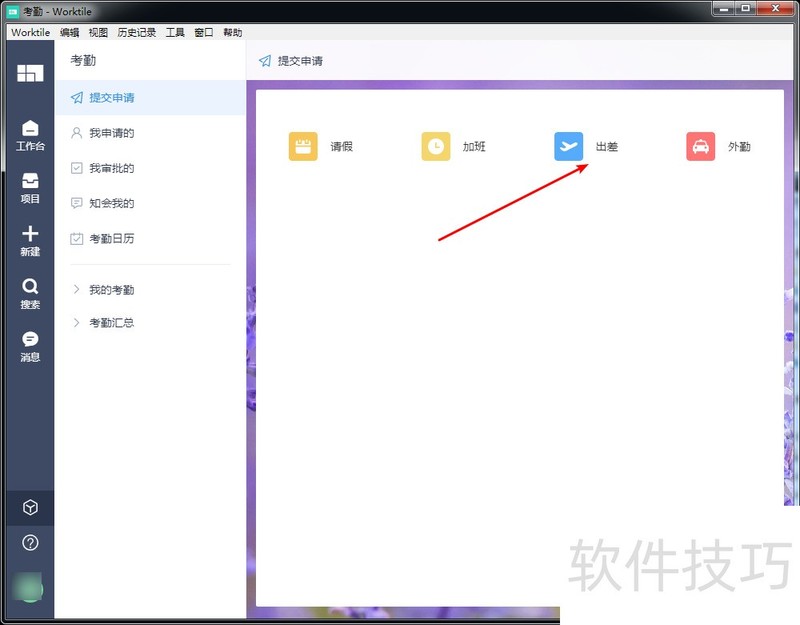The width and height of the screenshot is (800, 625).
Task: Open the help question mark icon
Action: pyautogui.click(x=30, y=543)
